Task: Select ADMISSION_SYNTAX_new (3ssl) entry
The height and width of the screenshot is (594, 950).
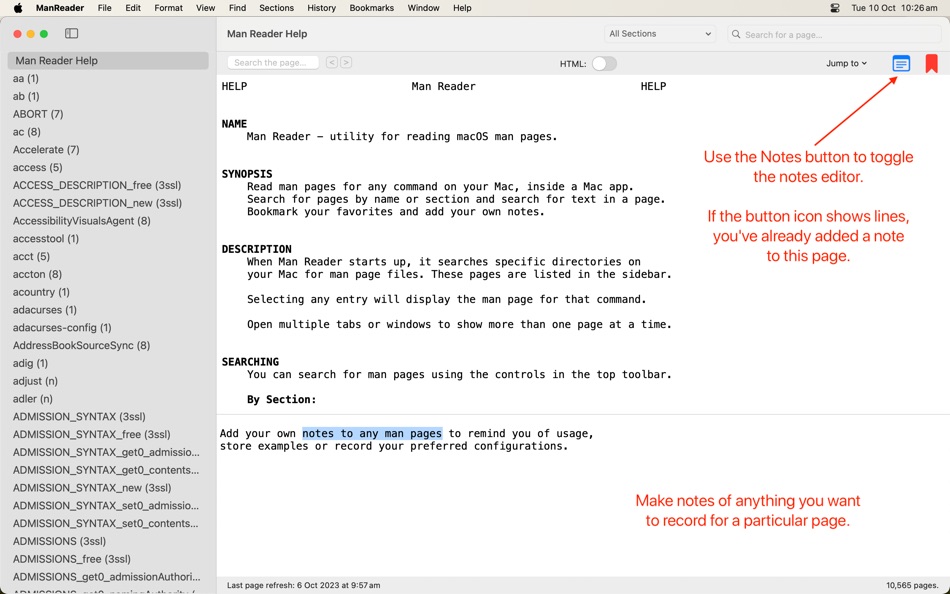Action: click(x=108, y=488)
